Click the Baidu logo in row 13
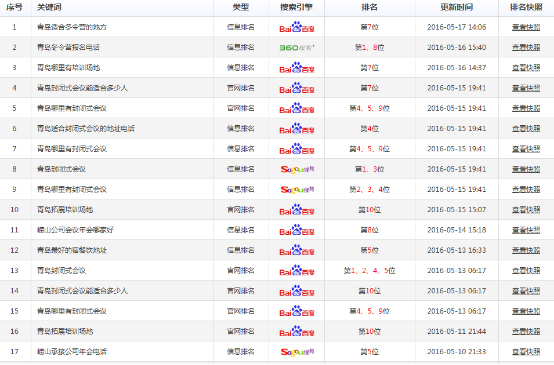 click(296, 271)
